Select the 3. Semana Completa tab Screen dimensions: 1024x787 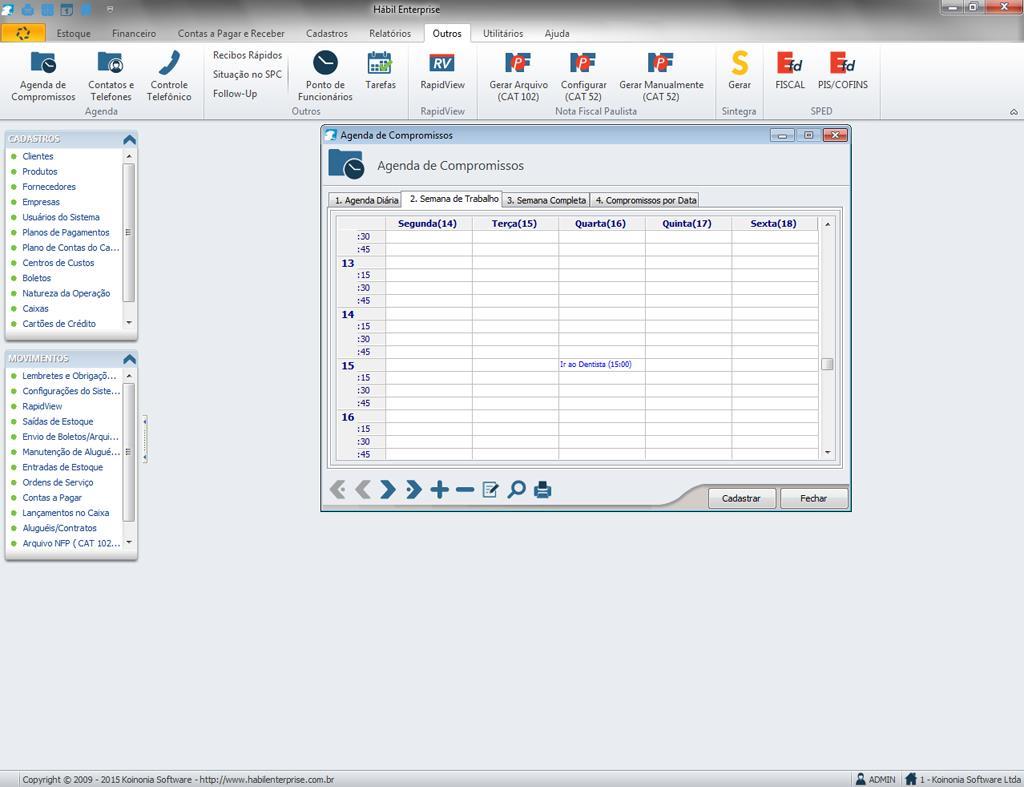[x=546, y=201]
